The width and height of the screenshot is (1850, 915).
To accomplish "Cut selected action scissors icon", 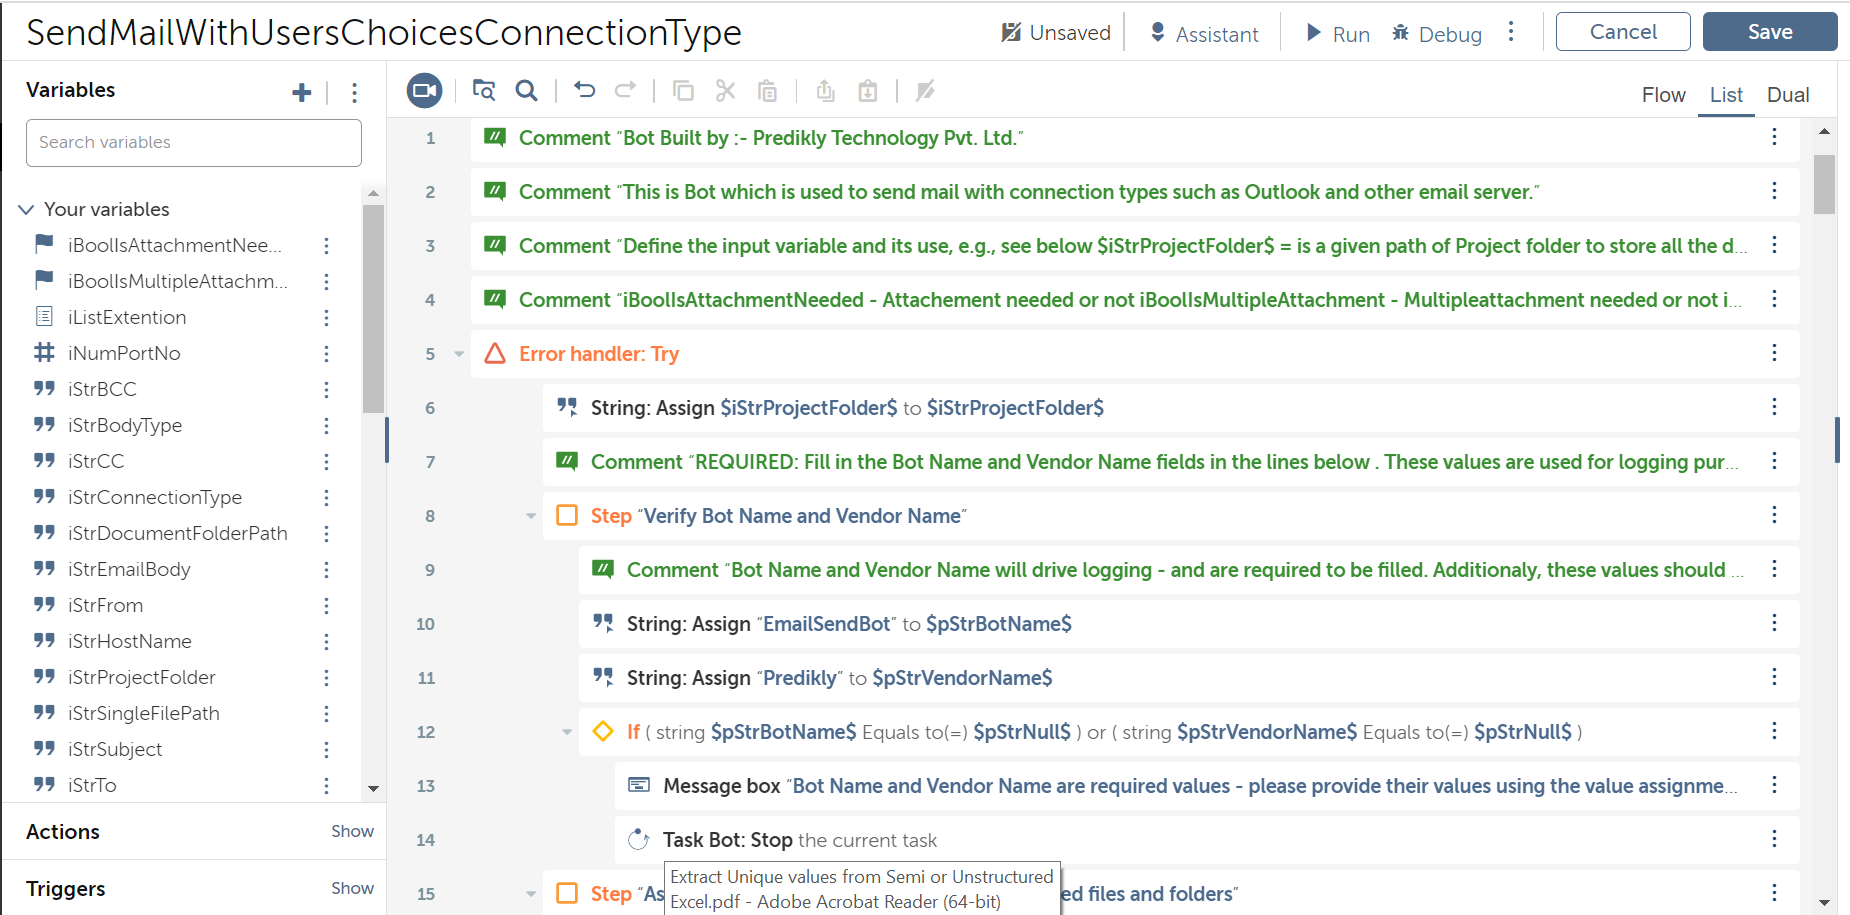I will click(725, 91).
